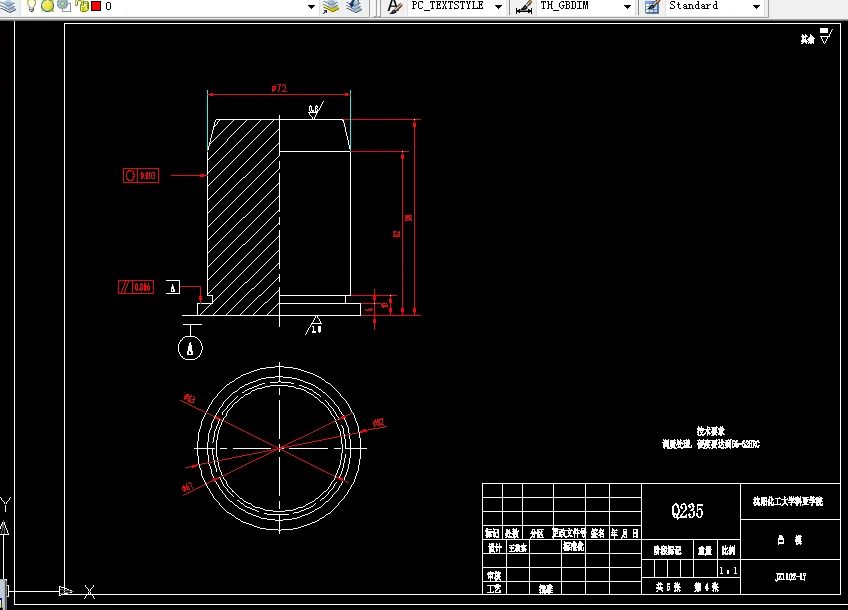Open the Text Style manager icon
The height and width of the screenshot is (610, 848).
pos(394,7)
